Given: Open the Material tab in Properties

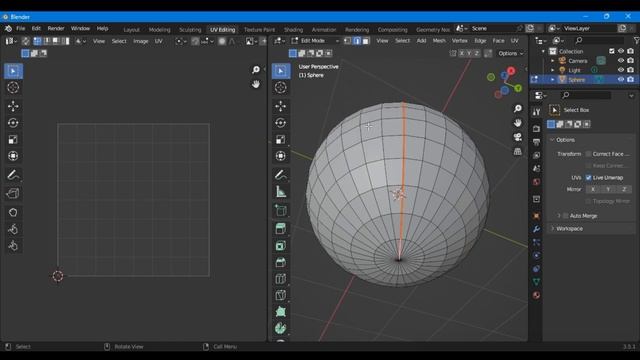Looking at the screenshot, I should click(x=536, y=295).
